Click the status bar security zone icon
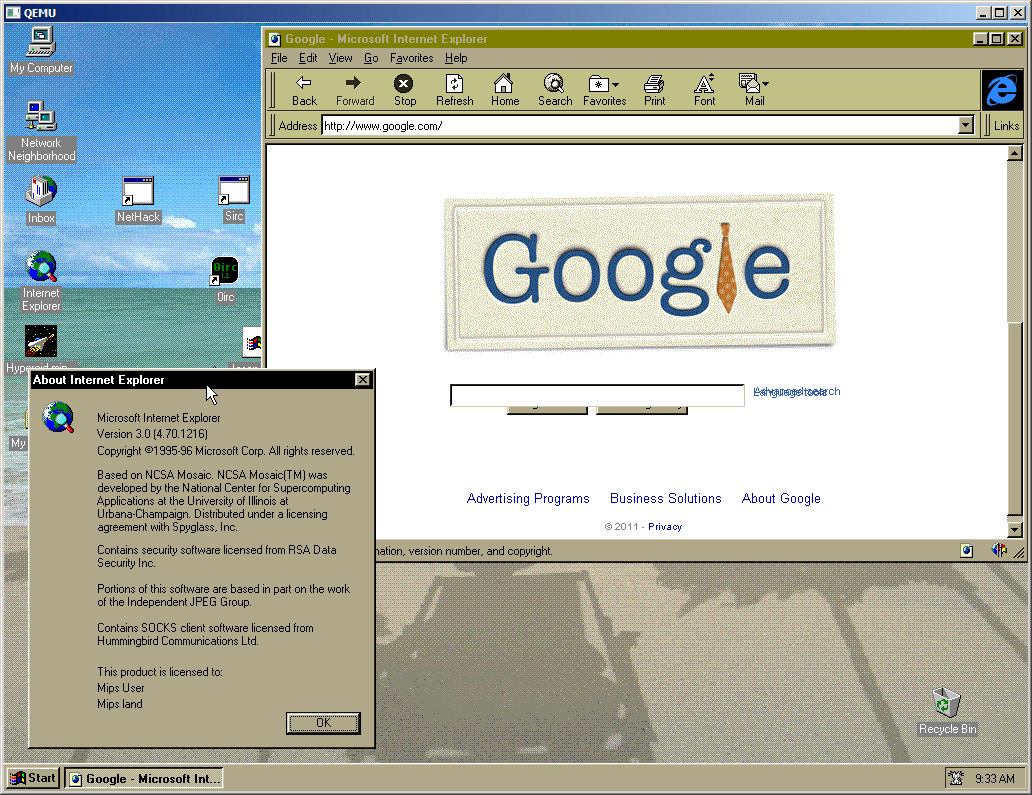Viewport: 1032px width, 795px height. point(966,550)
